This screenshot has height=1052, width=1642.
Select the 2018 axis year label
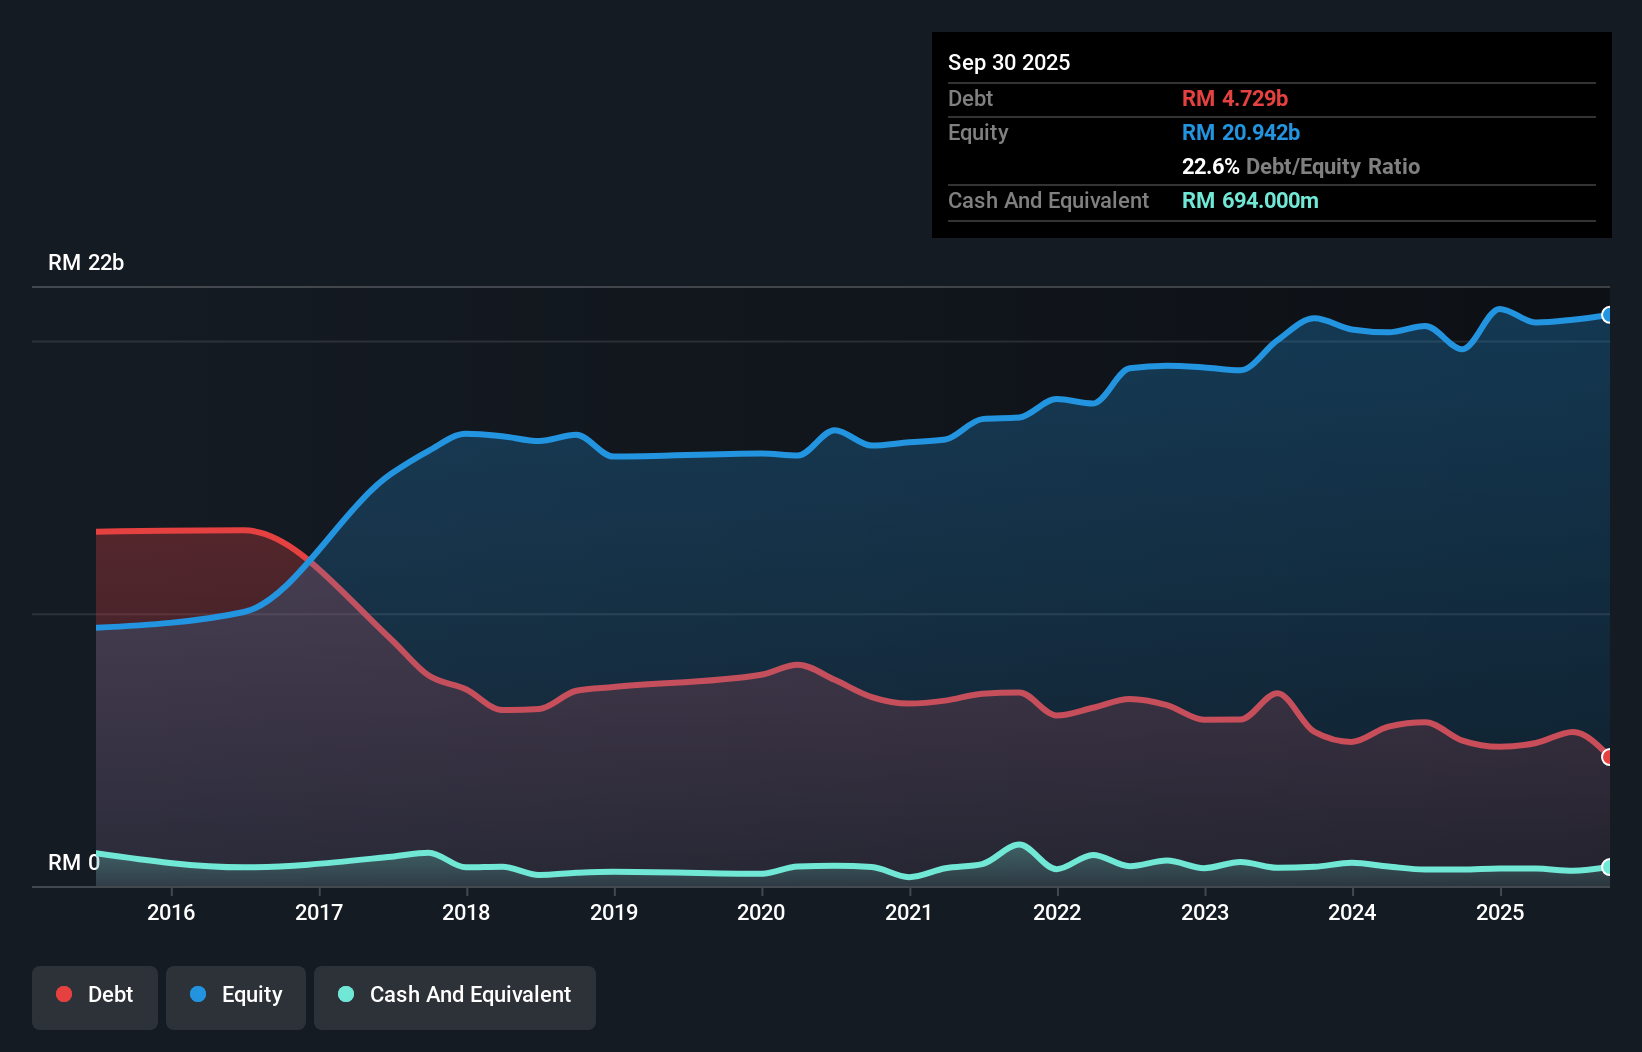pyautogui.click(x=466, y=913)
